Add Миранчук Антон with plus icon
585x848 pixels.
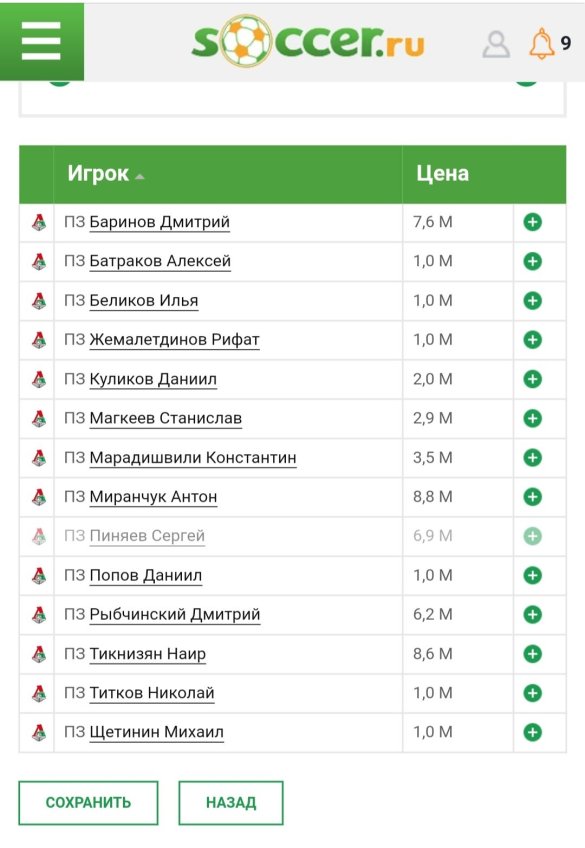[x=533, y=496]
